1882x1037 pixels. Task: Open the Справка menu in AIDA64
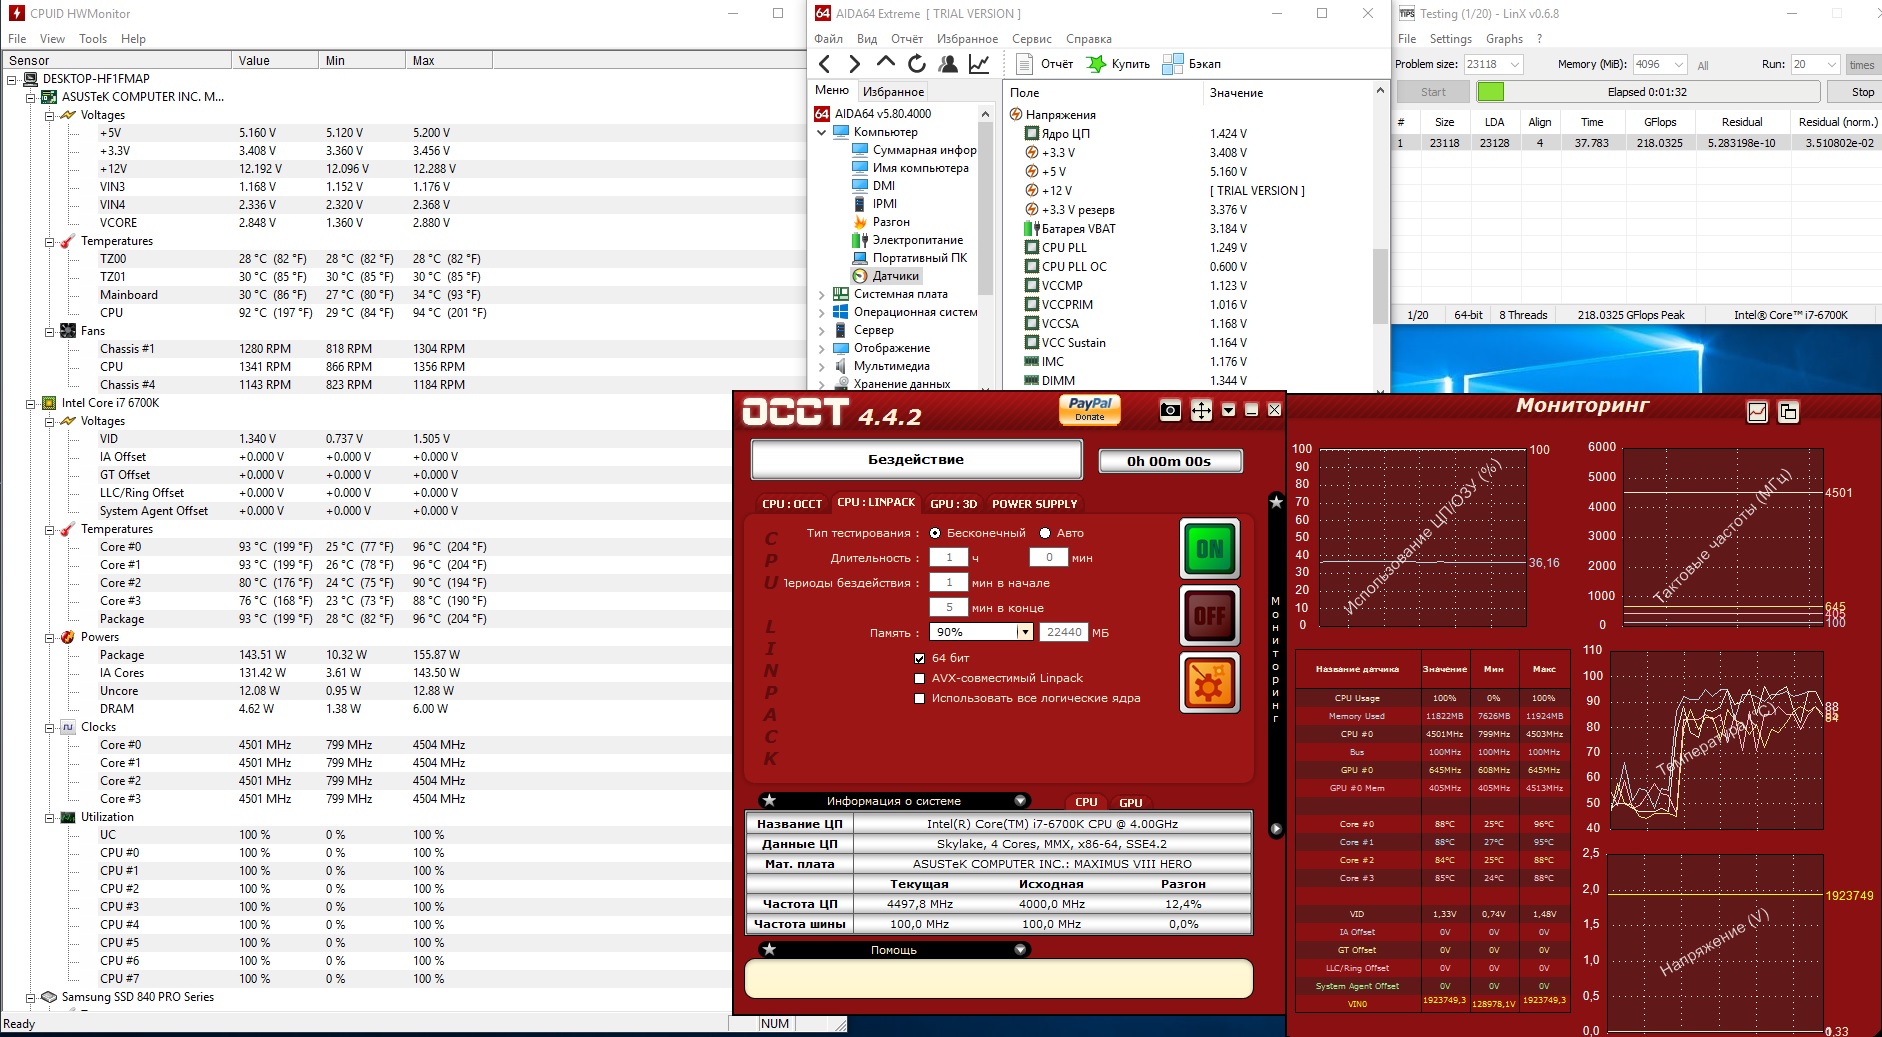(1088, 39)
